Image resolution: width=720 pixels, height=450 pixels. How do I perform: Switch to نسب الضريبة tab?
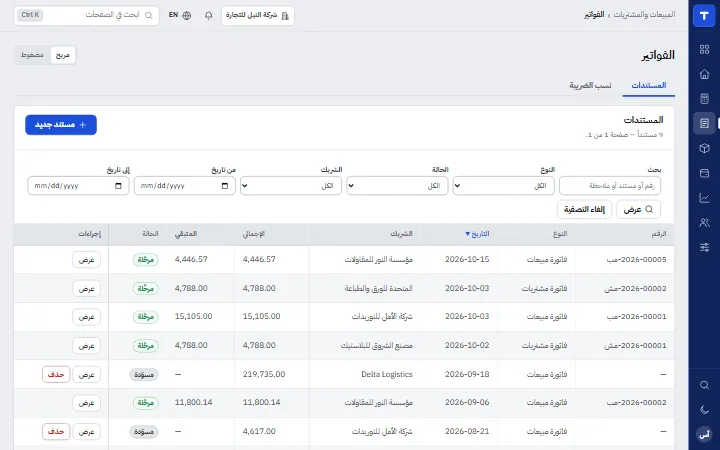click(590, 85)
